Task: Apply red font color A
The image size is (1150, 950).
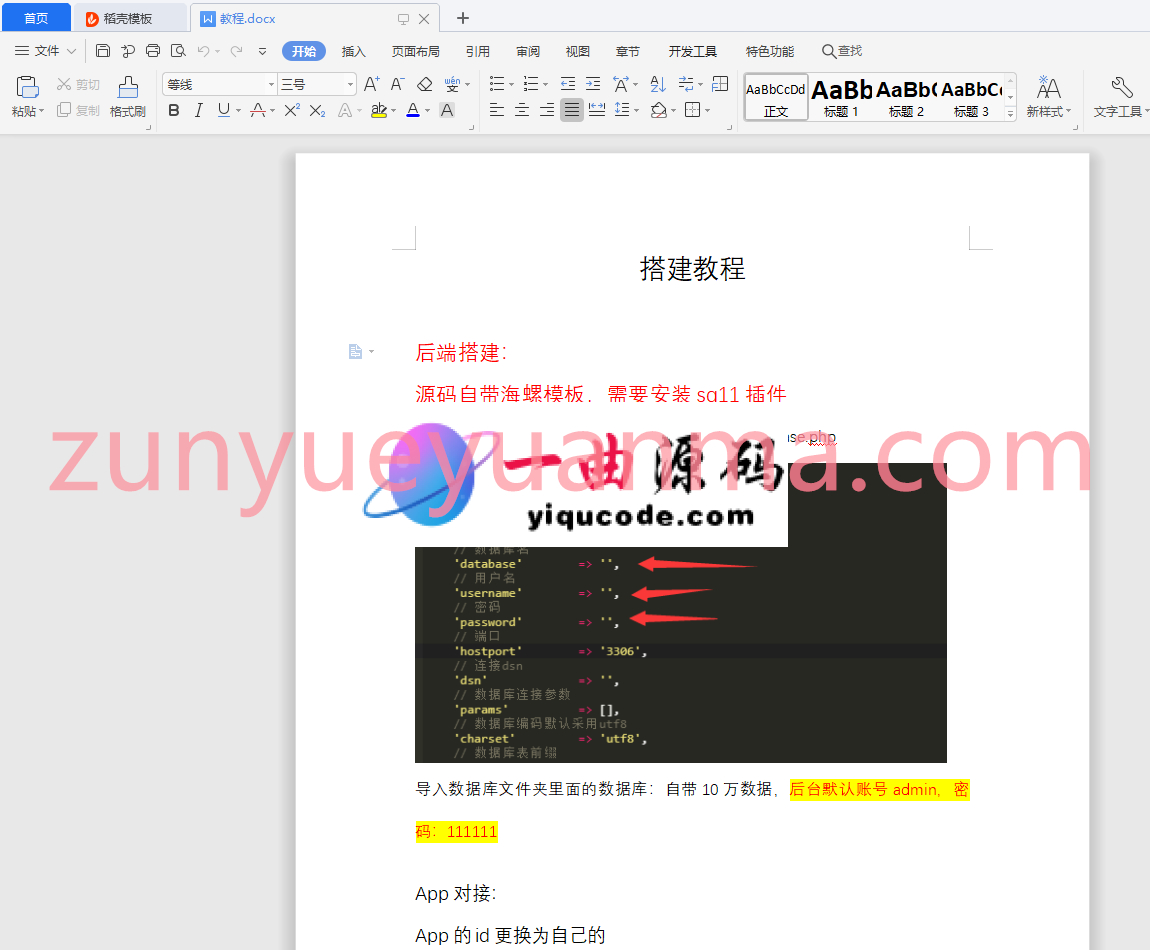Action: pos(413,111)
